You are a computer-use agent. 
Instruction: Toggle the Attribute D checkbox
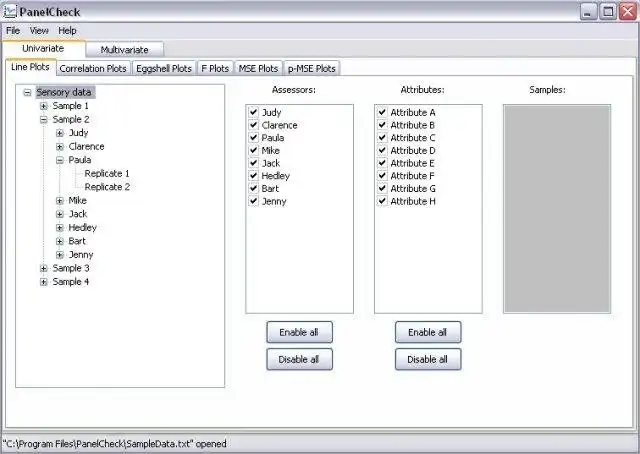[382, 150]
